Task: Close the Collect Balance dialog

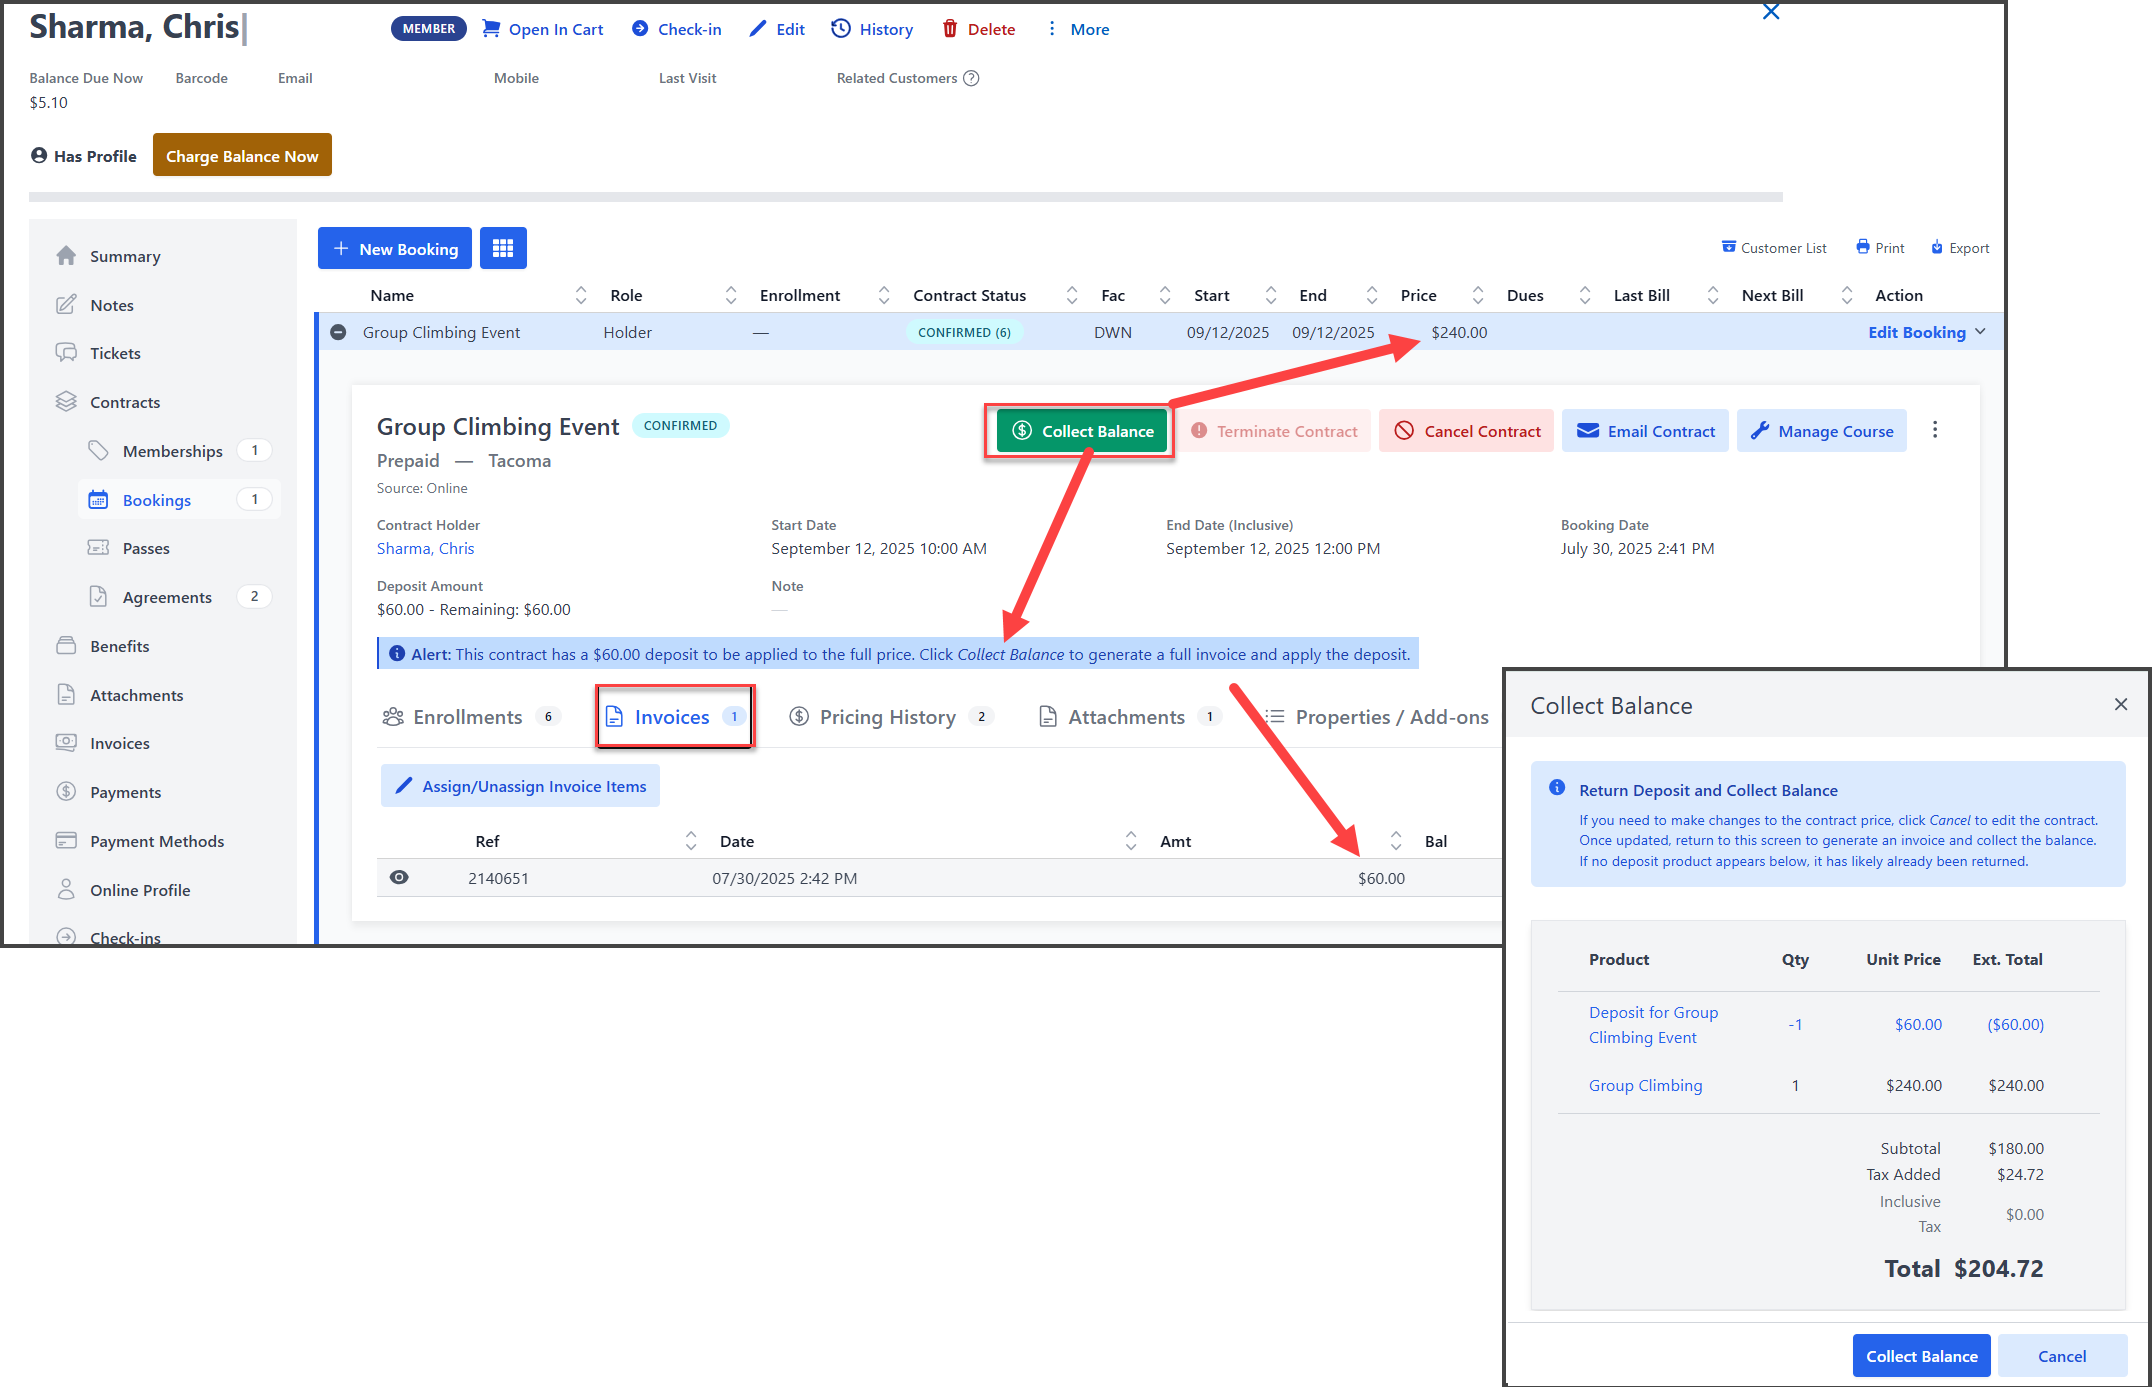Action: pos(2120,705)
